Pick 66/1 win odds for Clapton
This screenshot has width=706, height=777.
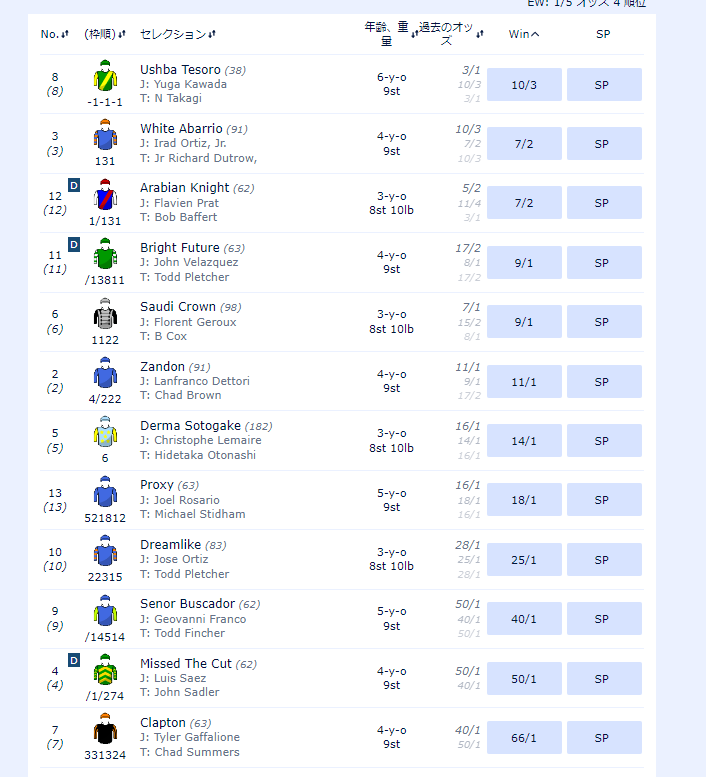point(524,738)
